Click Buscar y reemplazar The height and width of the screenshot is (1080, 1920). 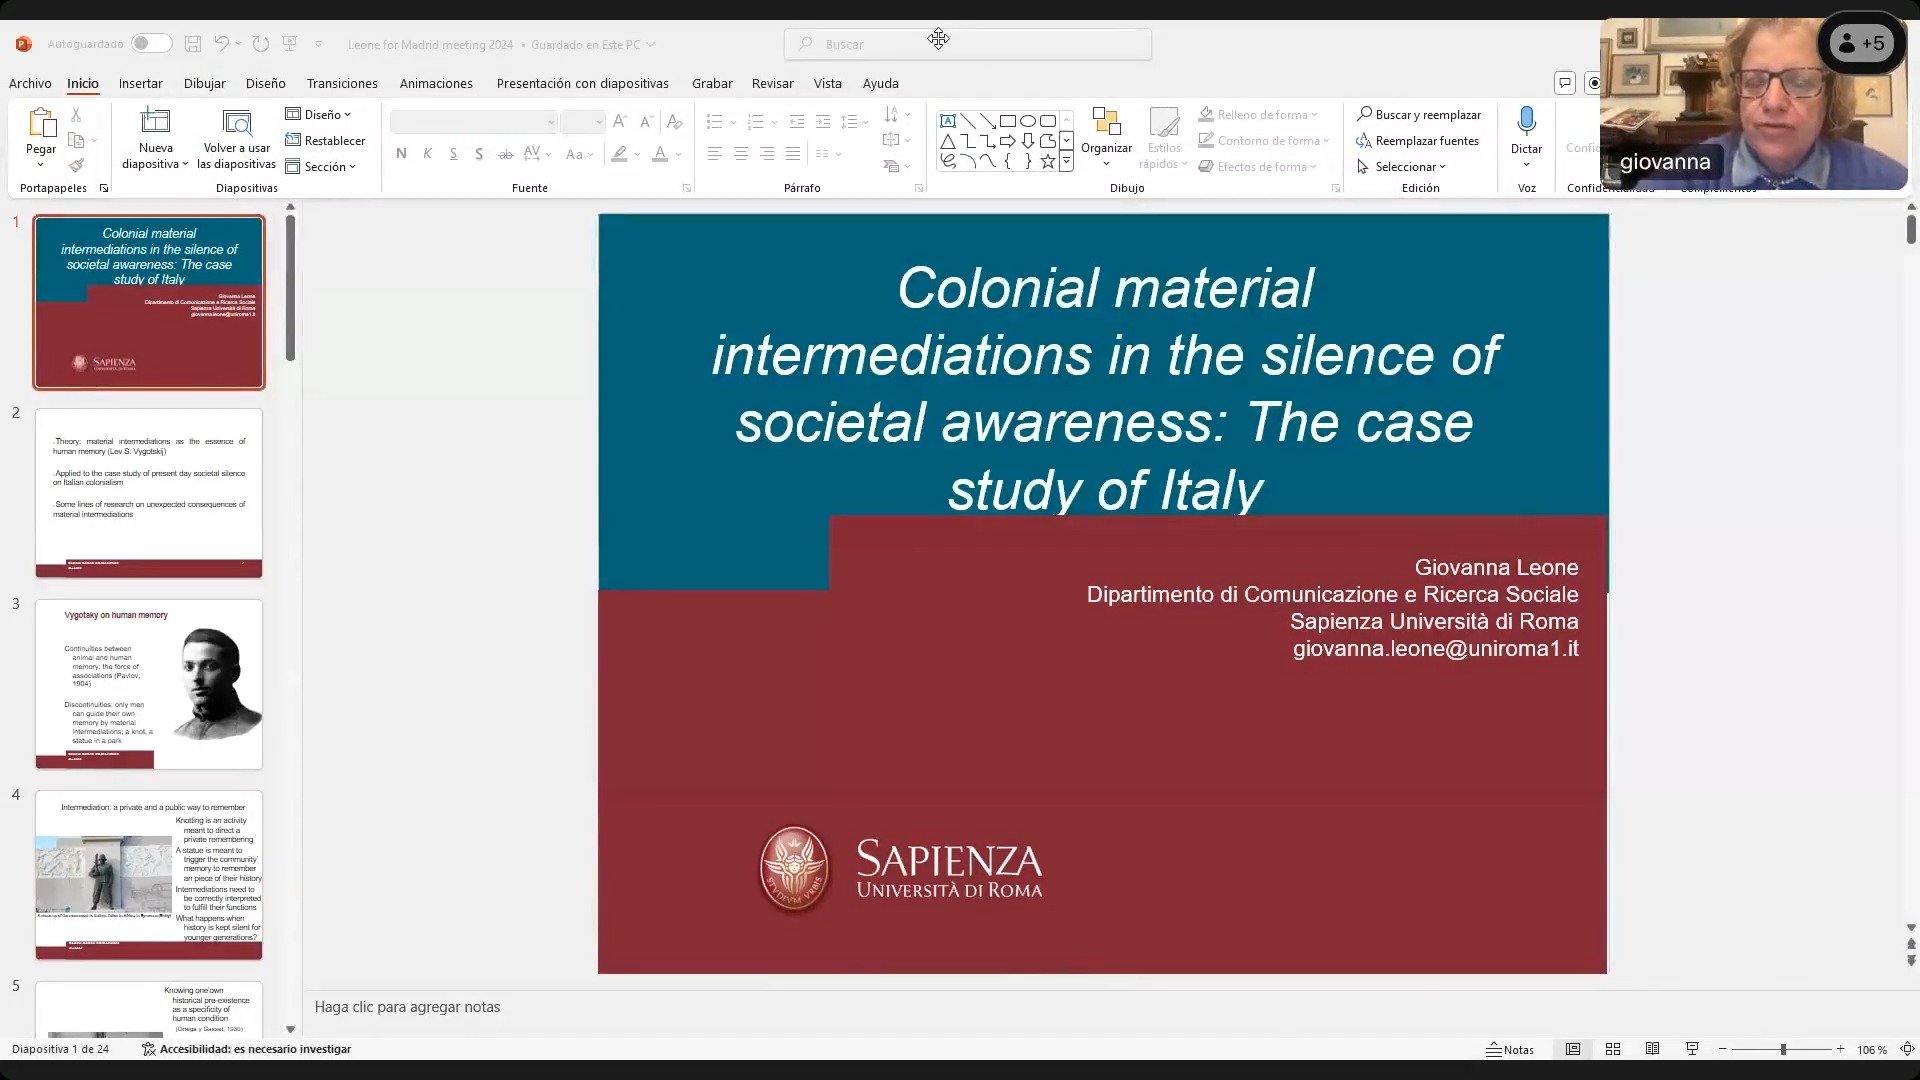[1418, 115]
